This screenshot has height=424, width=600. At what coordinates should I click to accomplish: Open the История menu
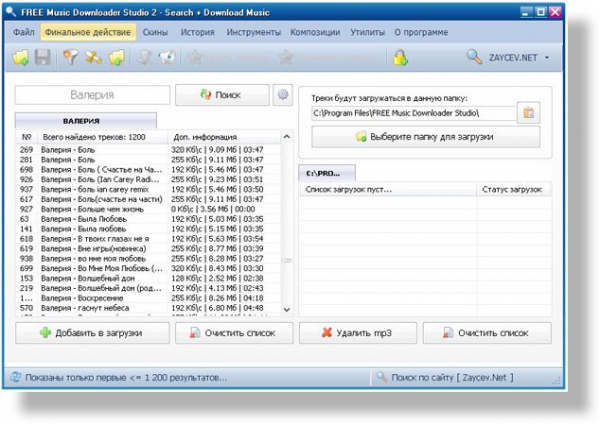coord(197,32)
